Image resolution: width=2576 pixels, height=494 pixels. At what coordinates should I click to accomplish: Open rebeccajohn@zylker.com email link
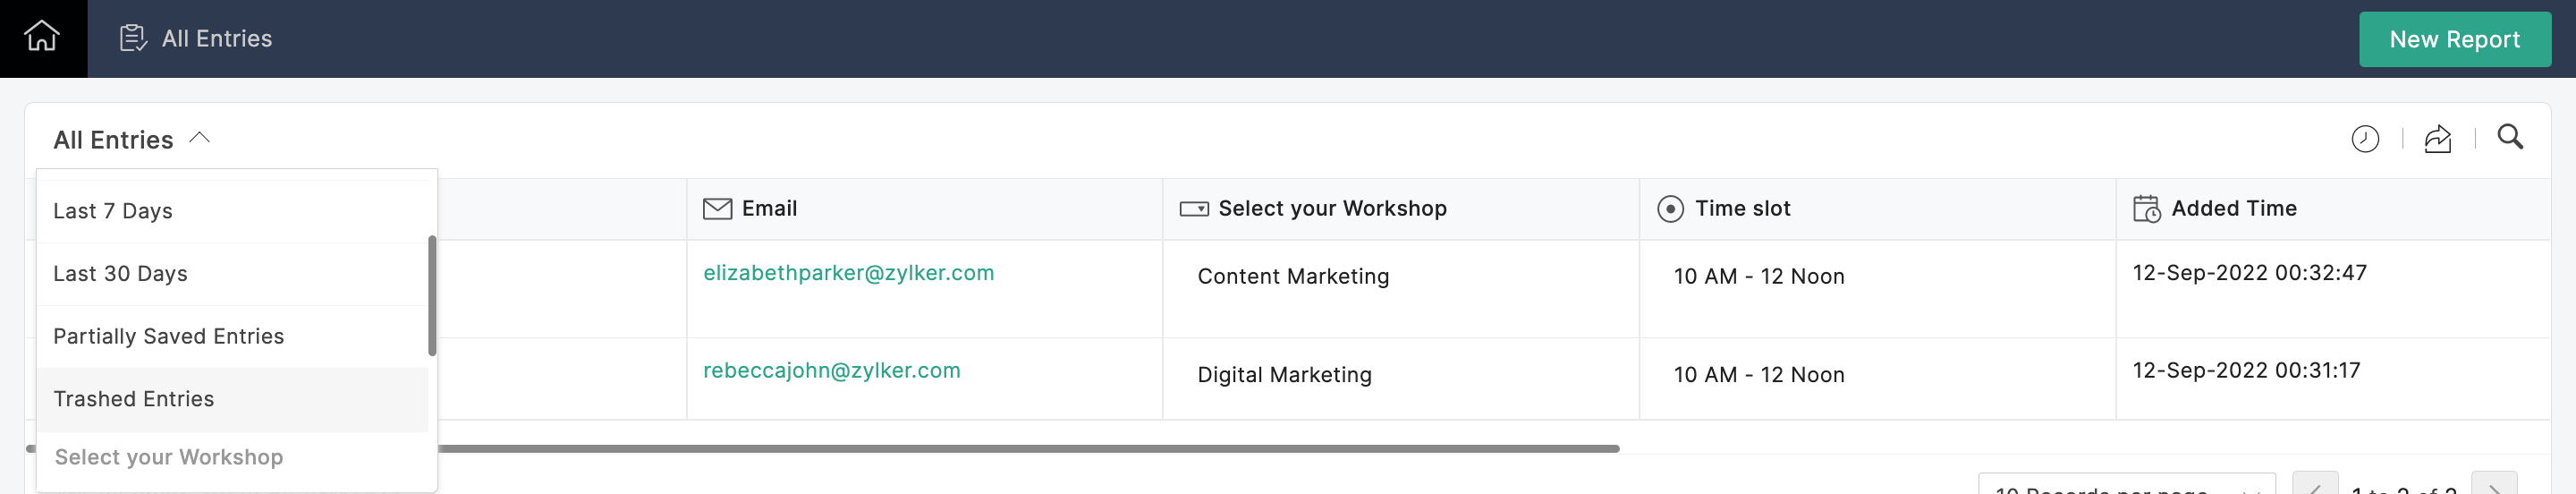pos(831,370)
